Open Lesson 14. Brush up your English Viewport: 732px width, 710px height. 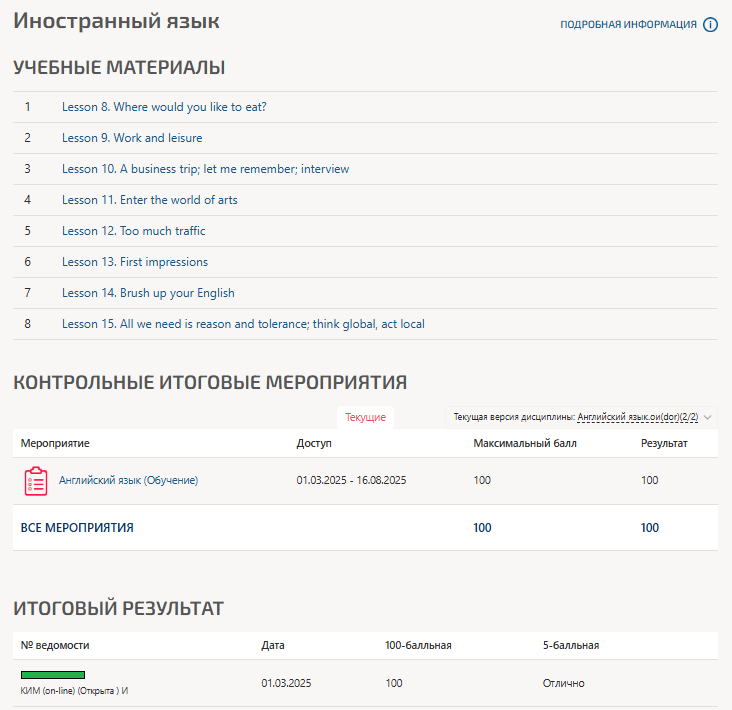(x=148, y=293)
